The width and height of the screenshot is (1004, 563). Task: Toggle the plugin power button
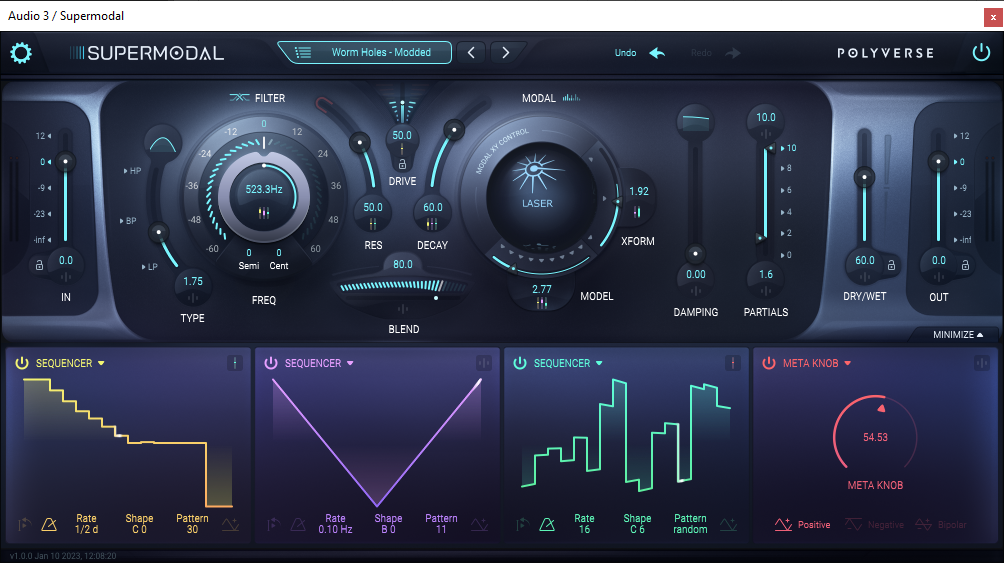(x=981, y=53)
